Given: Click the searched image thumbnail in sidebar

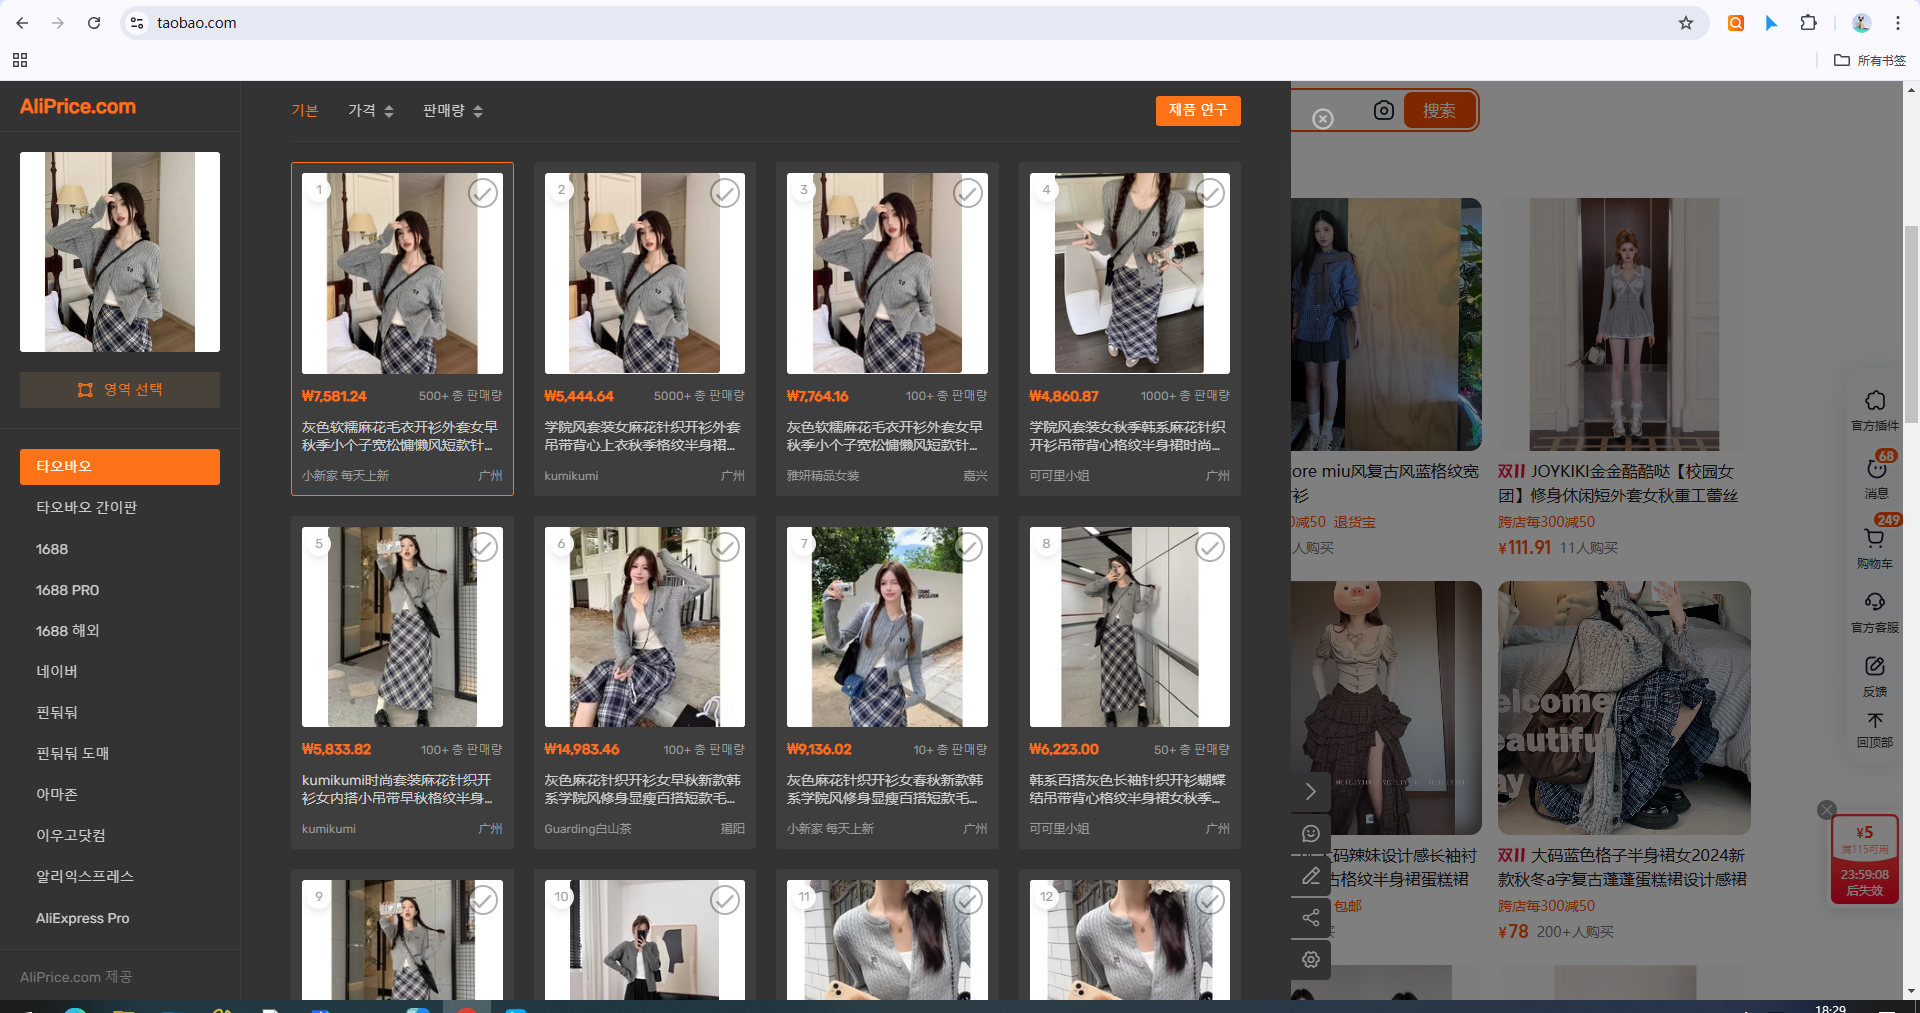Looking at the screenshot, I should (120, 252).
